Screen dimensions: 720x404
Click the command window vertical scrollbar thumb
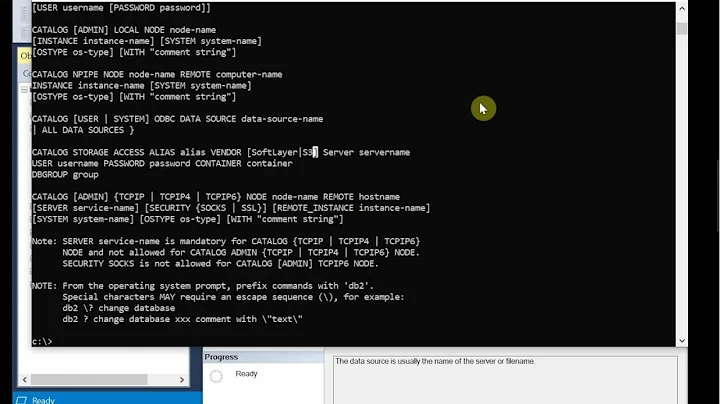pos(682,28)
